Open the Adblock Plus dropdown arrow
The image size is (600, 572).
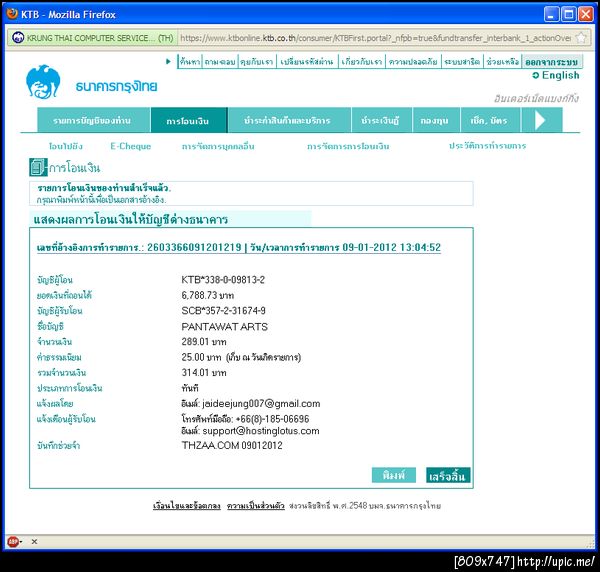click(x=21, y=542)
